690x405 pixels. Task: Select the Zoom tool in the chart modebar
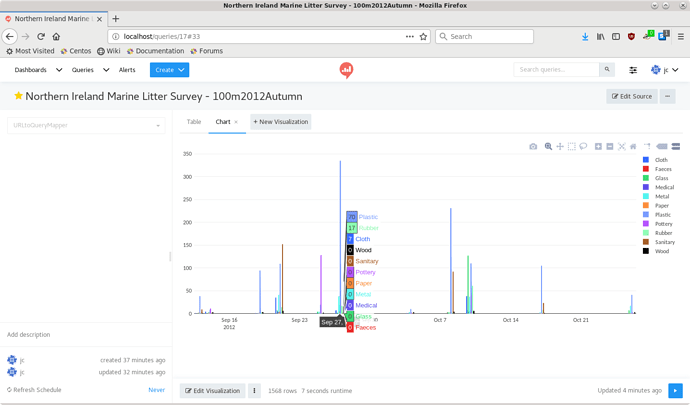pos(548,147)
